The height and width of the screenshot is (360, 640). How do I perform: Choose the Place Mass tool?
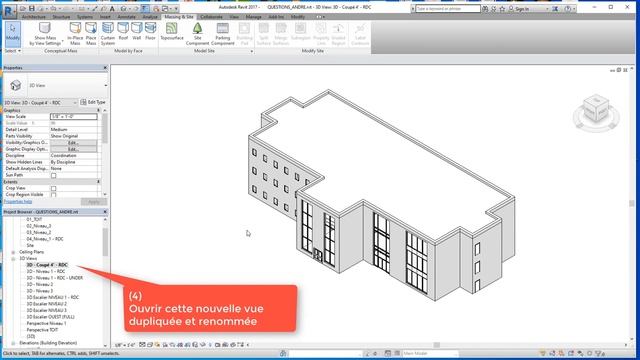[91, 34]
